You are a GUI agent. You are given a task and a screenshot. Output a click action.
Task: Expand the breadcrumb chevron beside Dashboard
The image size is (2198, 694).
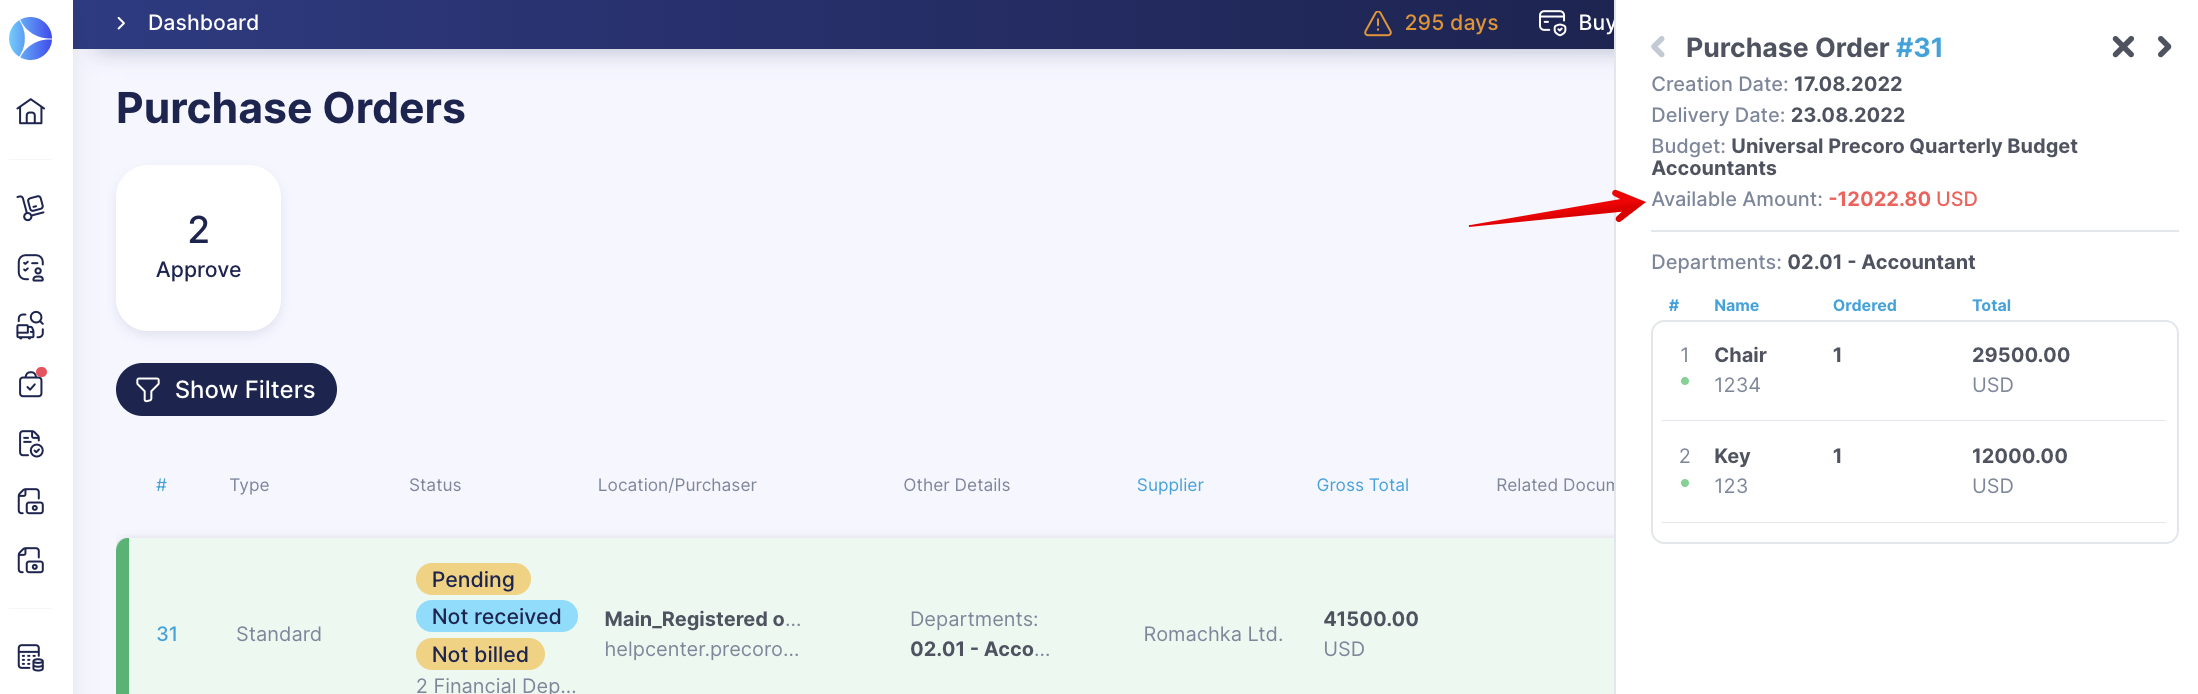[121, 23]
